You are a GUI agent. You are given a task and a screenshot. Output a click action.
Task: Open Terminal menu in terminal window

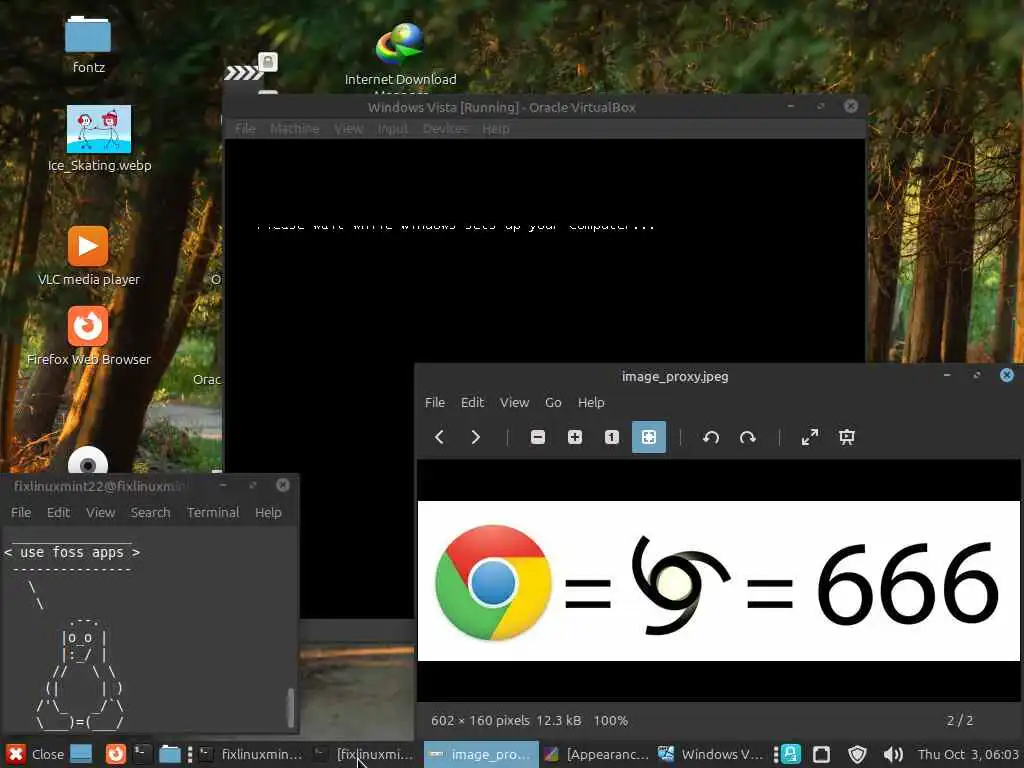(213, 513)
